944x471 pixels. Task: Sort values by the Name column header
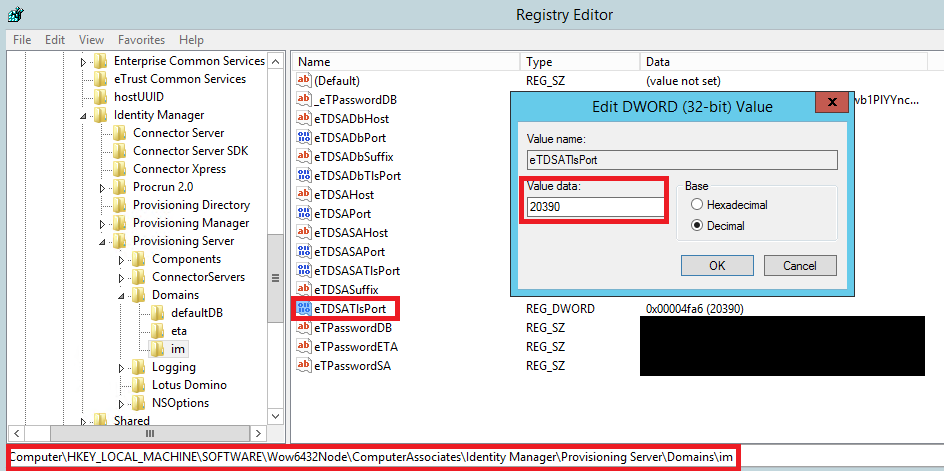[406, 61]
